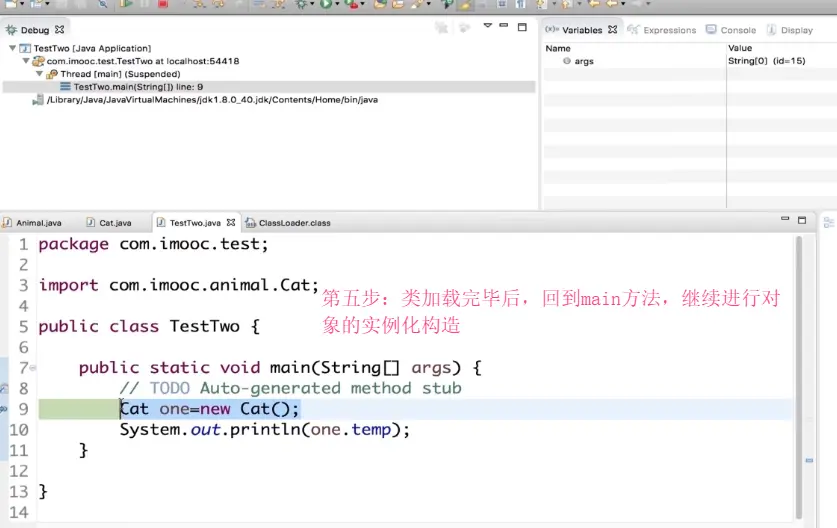837x528 pixels.
Task: Open dropdown next to Debug bug icon
Action: pos(312,4)
